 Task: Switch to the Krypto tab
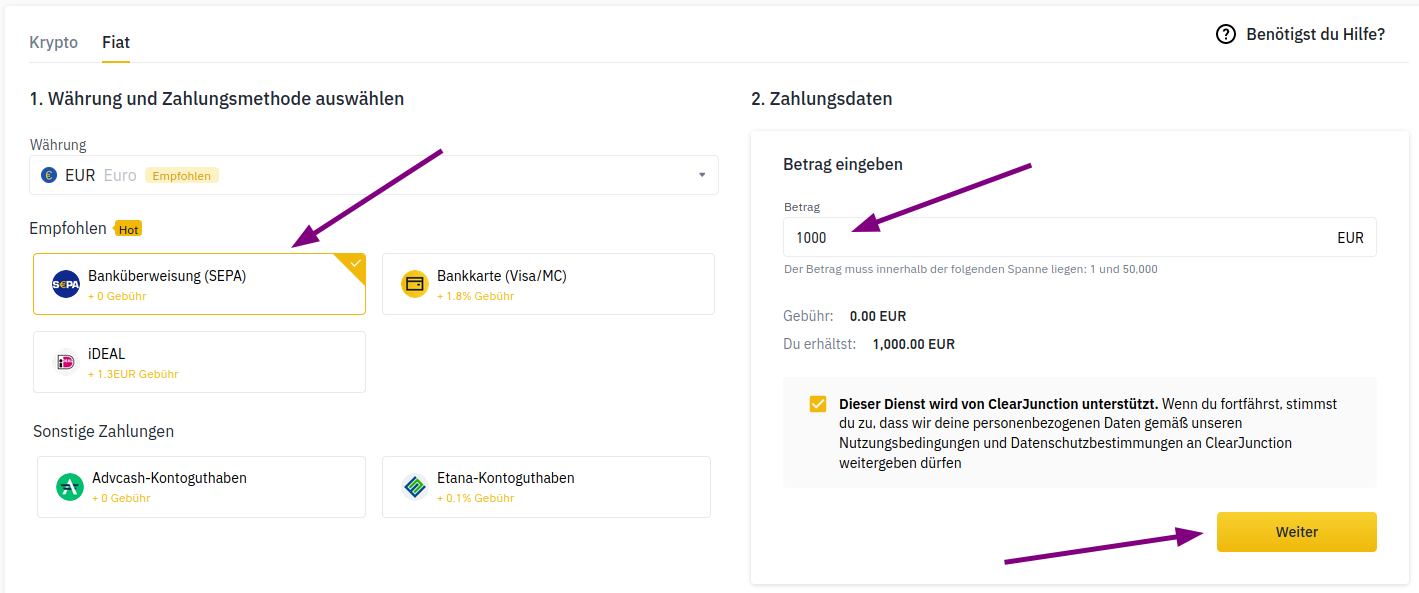point(53,42)
